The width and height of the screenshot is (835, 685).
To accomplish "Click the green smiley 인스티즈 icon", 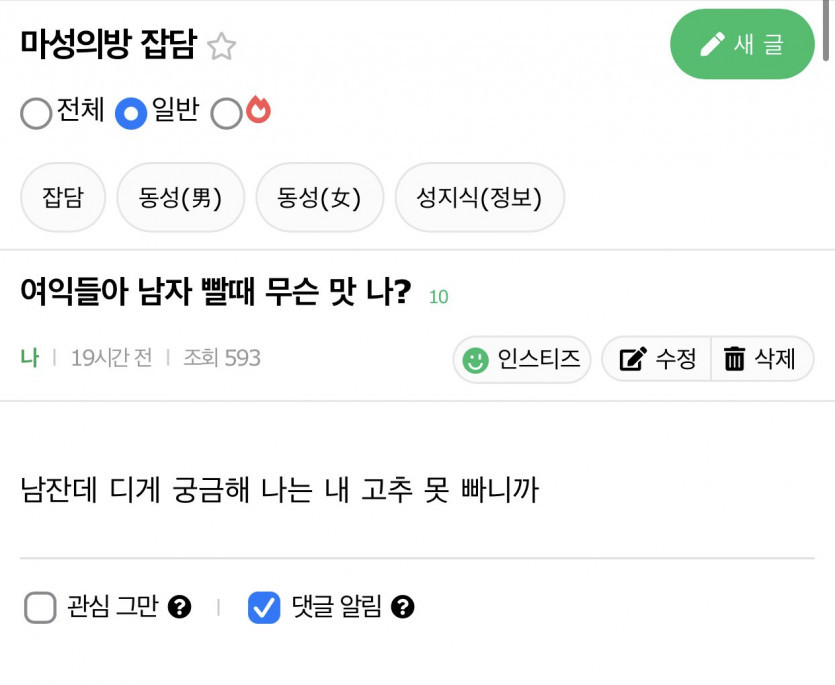I will pos(475,359).
